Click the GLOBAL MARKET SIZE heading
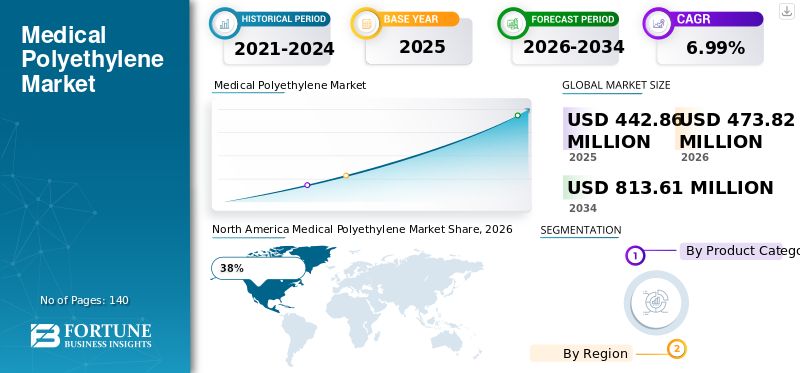 616,85
